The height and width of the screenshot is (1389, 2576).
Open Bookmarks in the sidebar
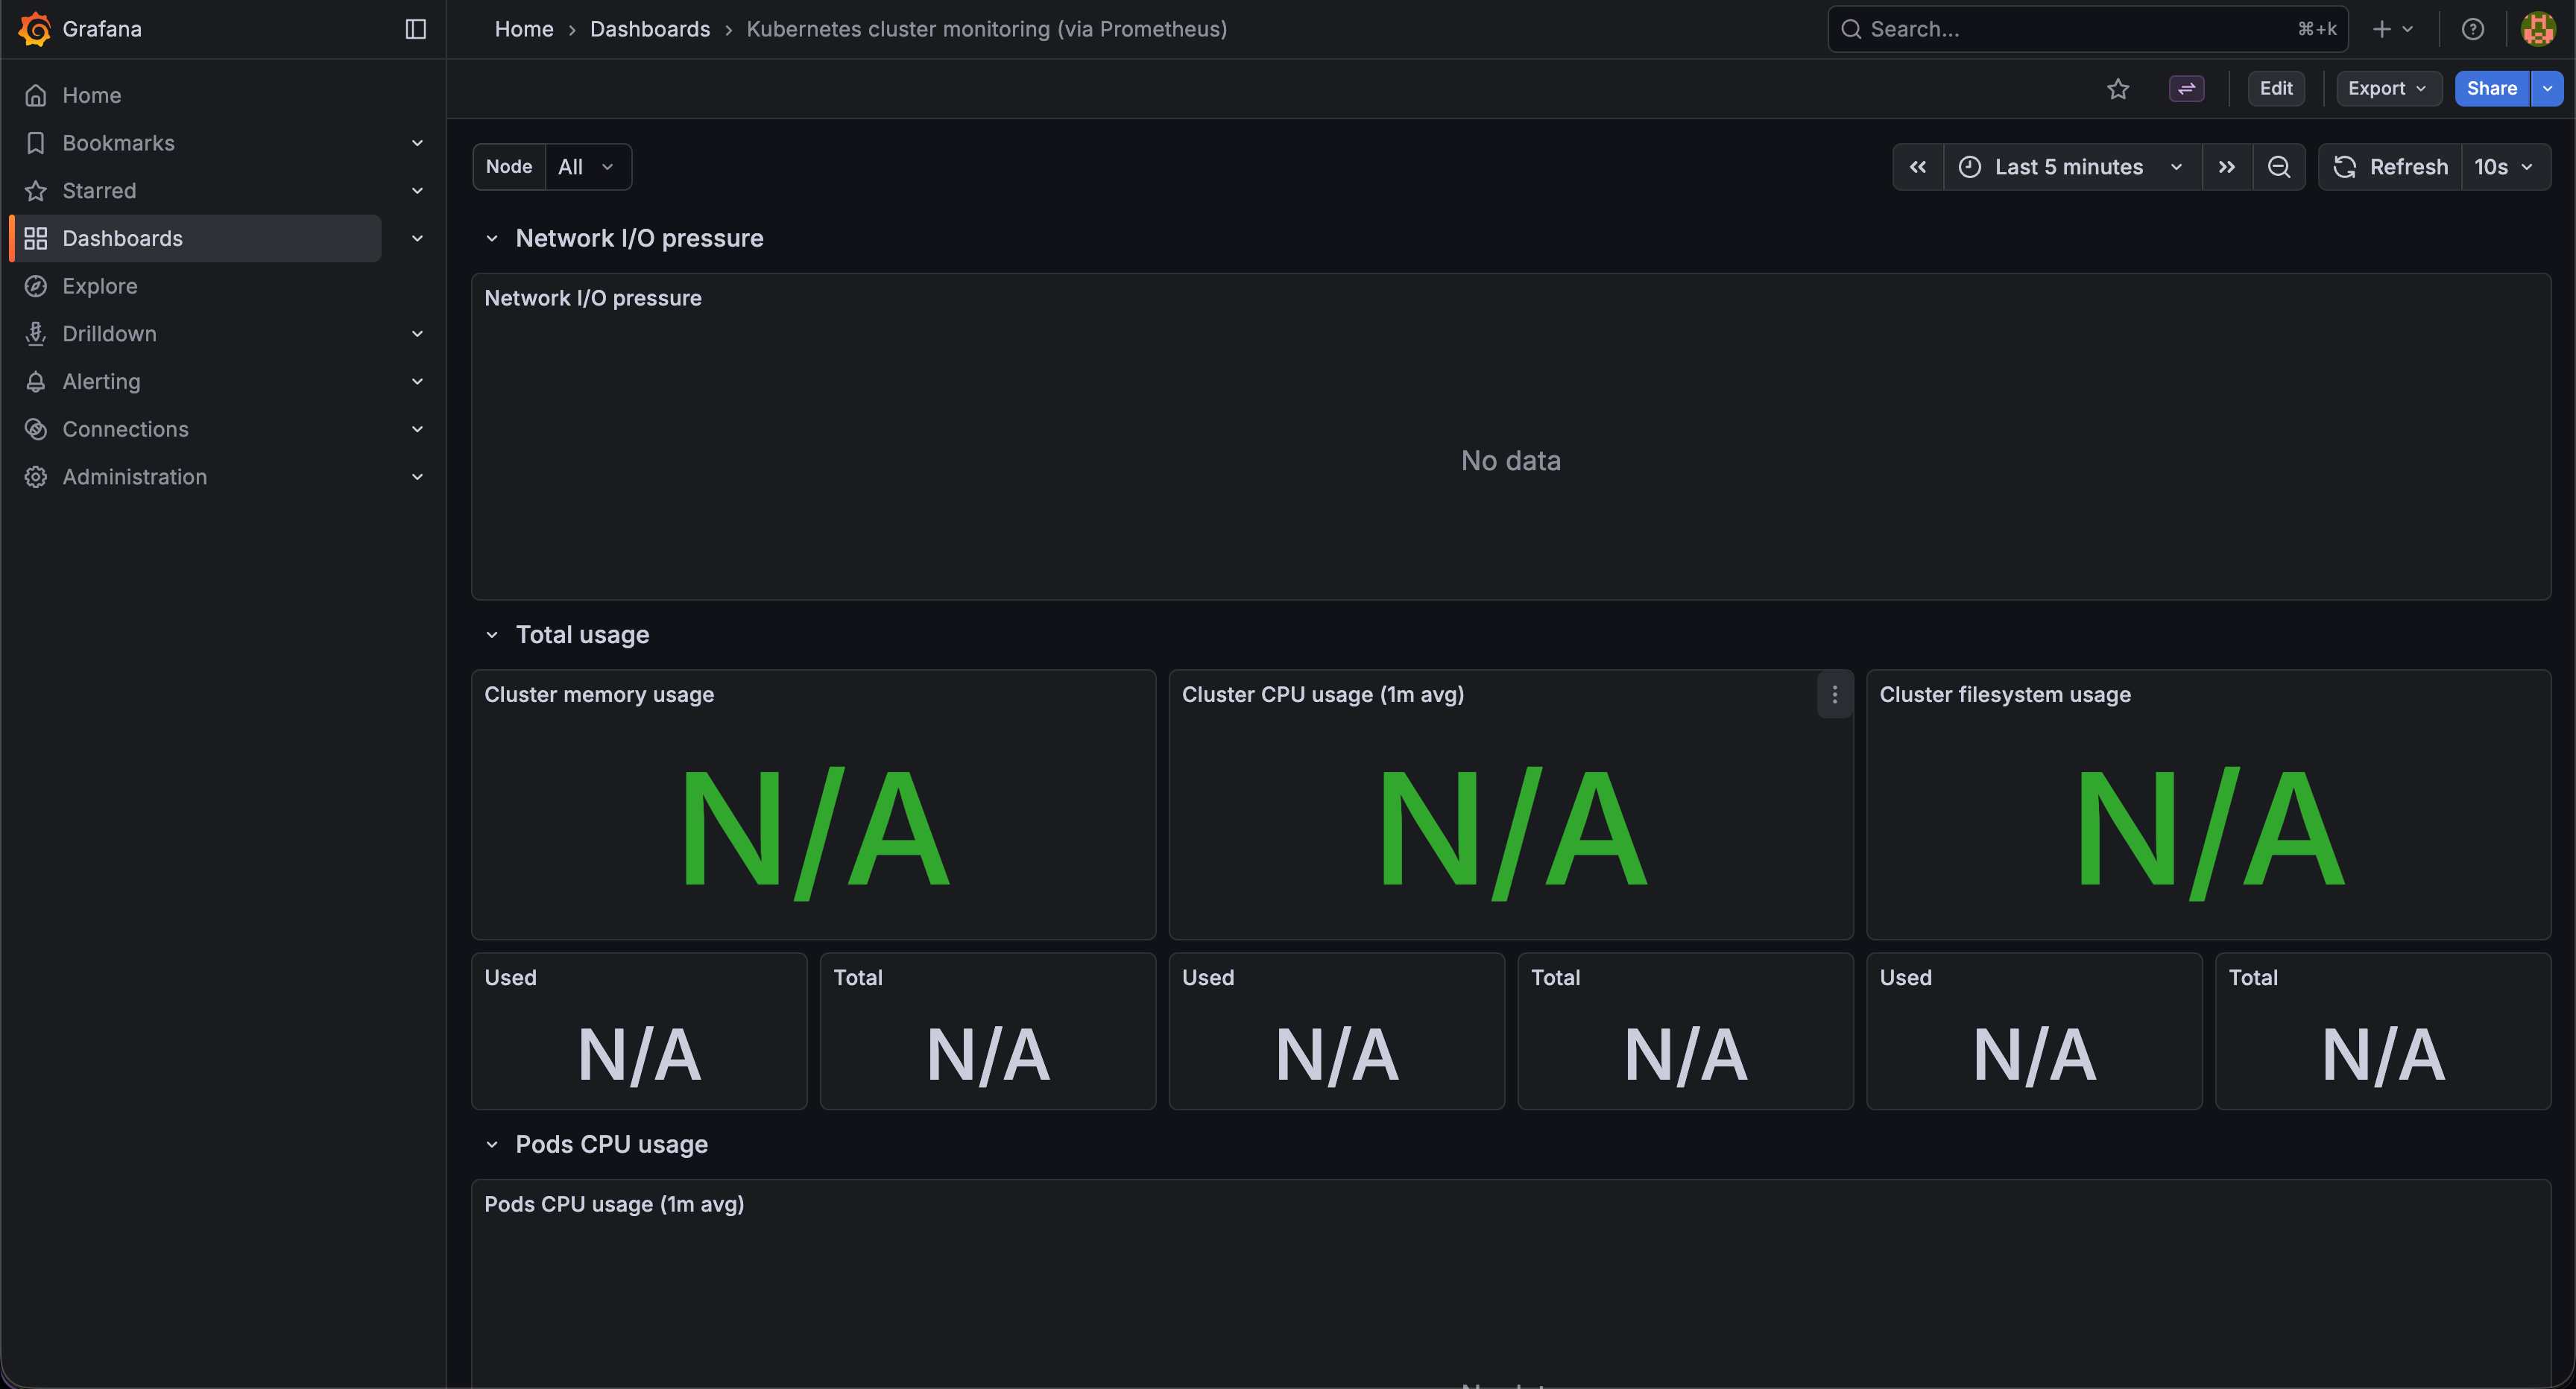118,143
